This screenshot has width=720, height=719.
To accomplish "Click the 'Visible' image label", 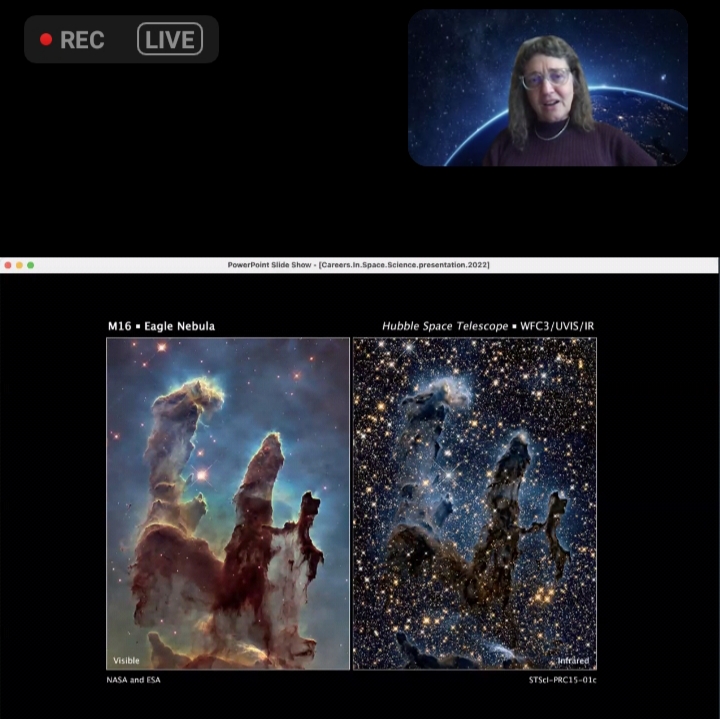I will [126, 661].
